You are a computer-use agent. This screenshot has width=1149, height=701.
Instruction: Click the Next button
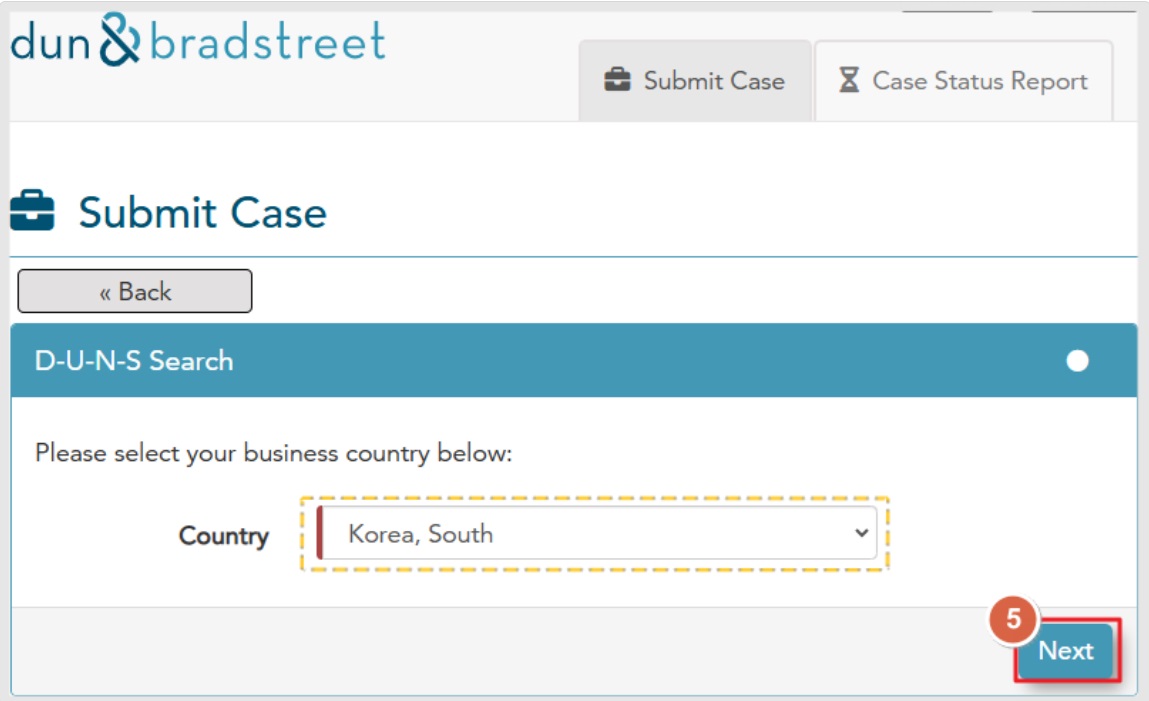coord(1066,650)
